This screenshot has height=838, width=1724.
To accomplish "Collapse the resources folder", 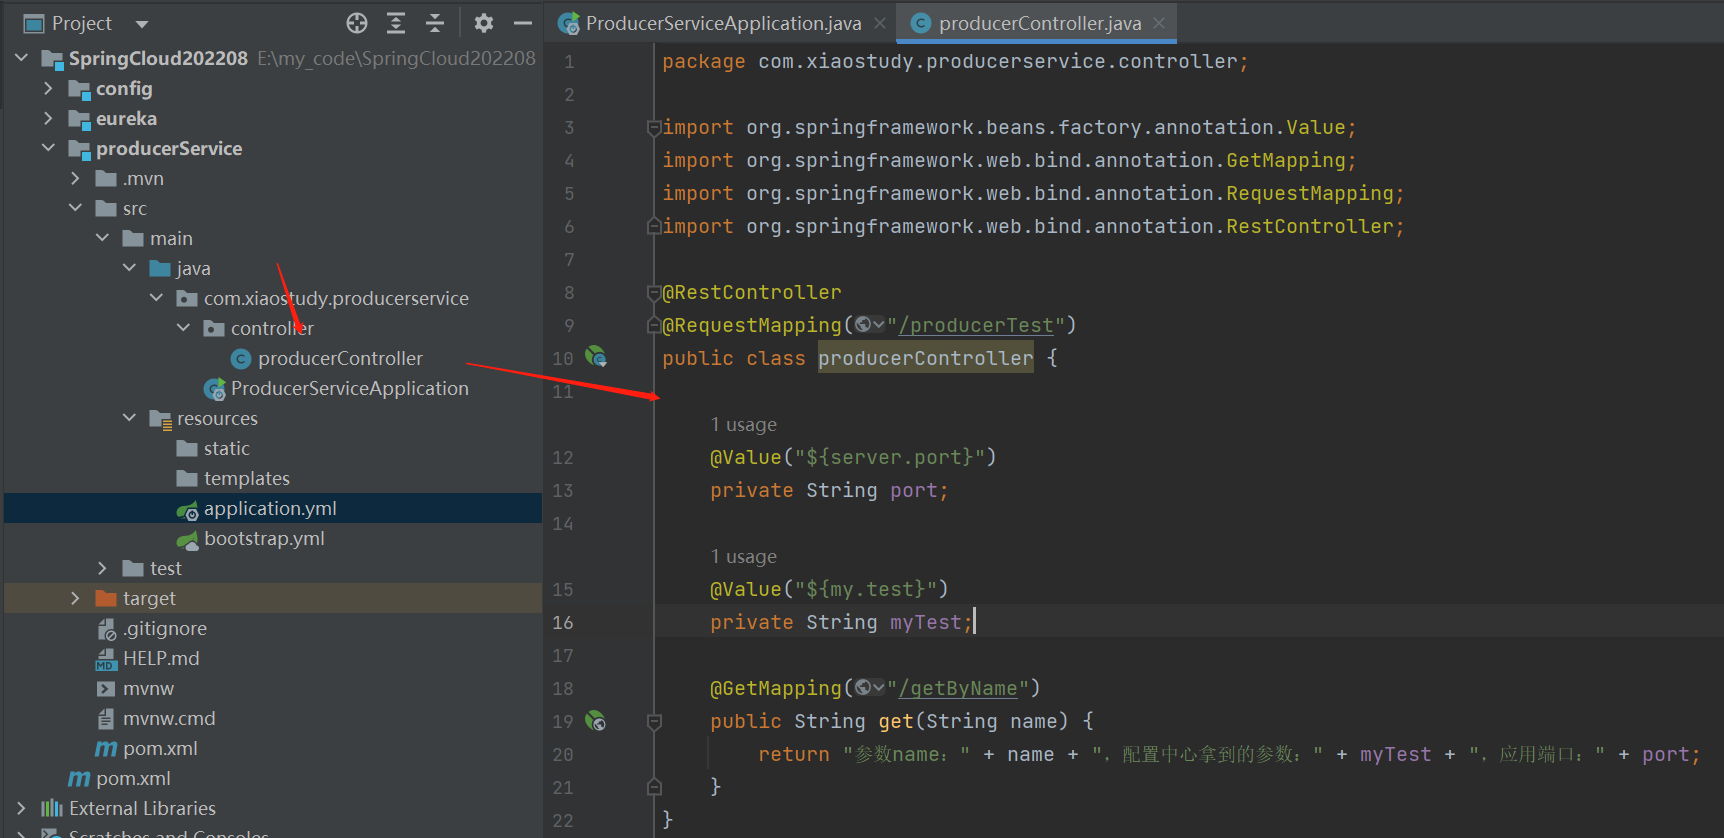I will 129,418.
